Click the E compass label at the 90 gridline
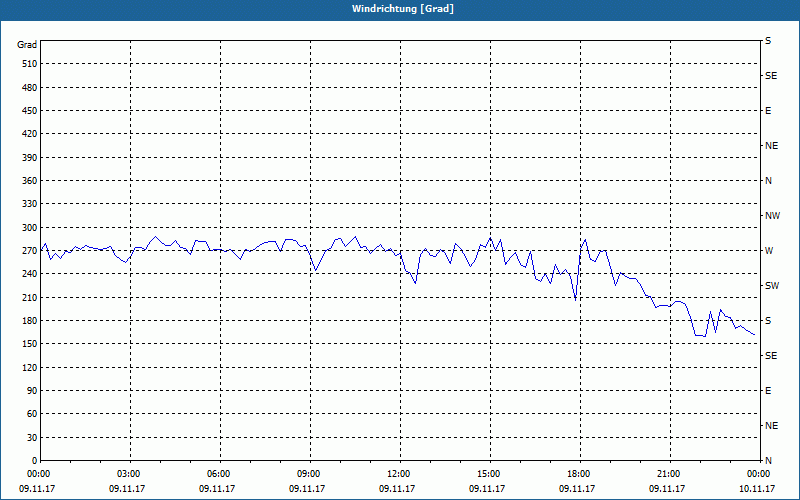 [768, 391]
